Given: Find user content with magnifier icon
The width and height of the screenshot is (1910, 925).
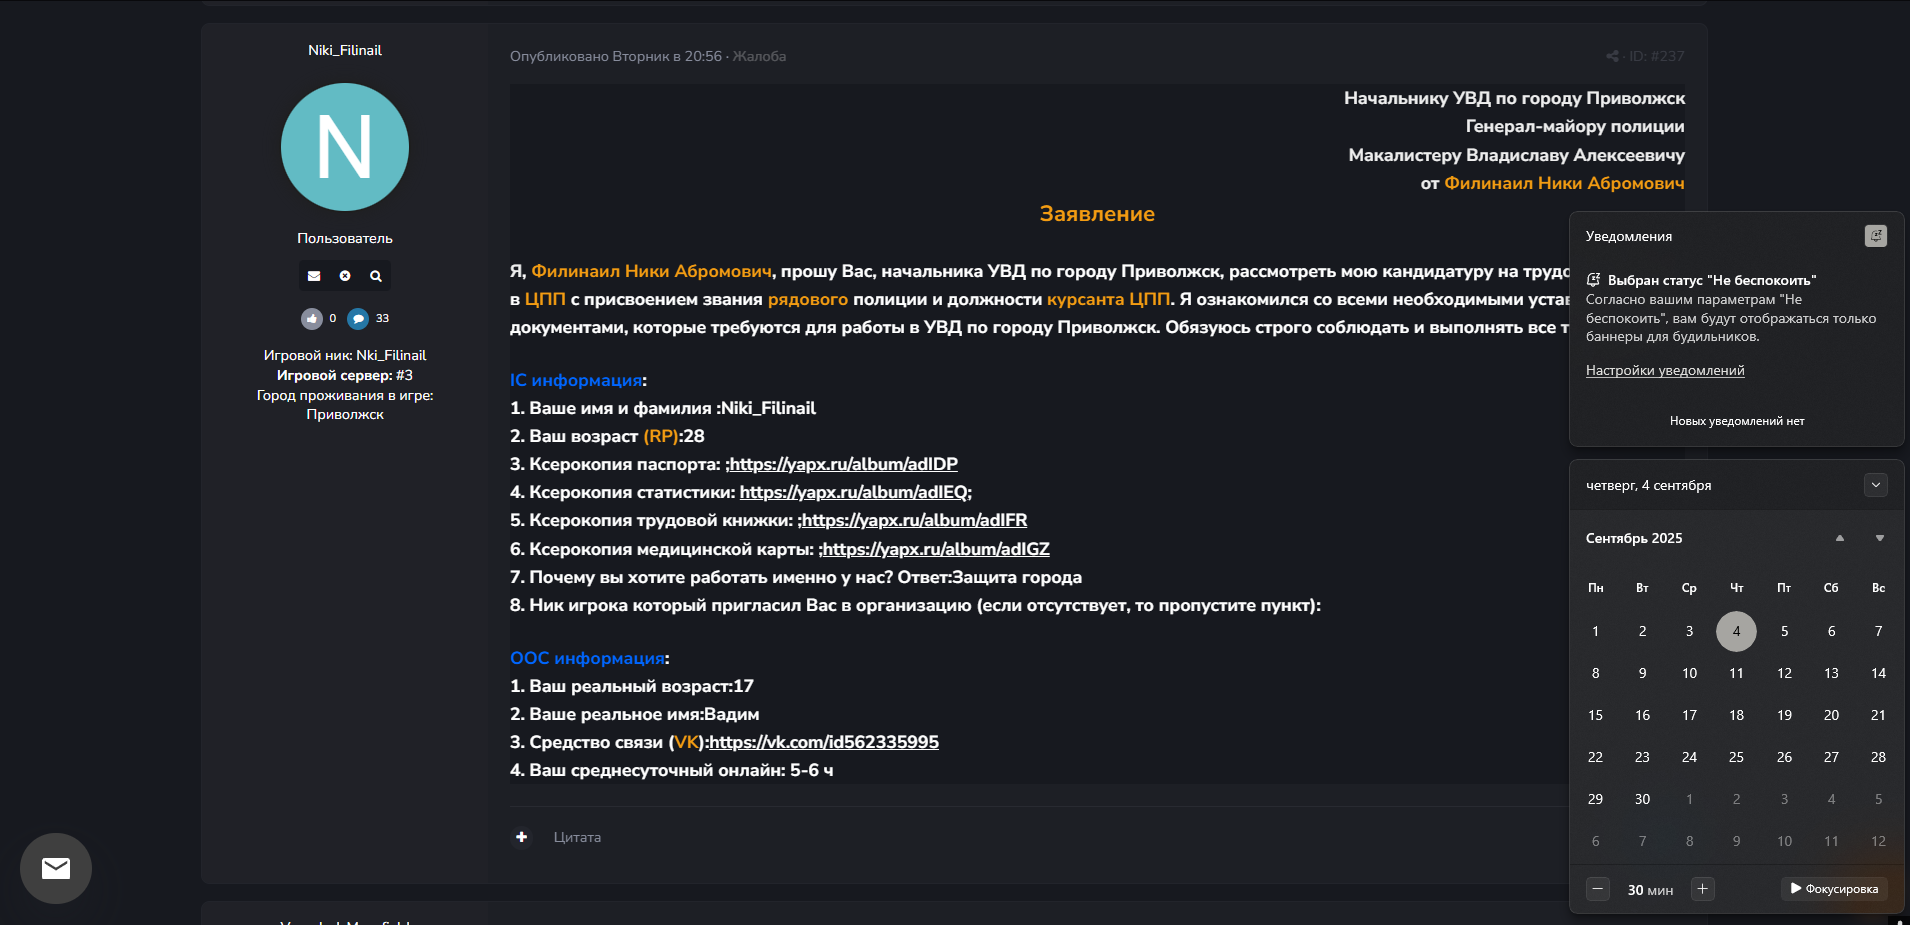Looking at the screenshot, I should (x=376, y=276).
